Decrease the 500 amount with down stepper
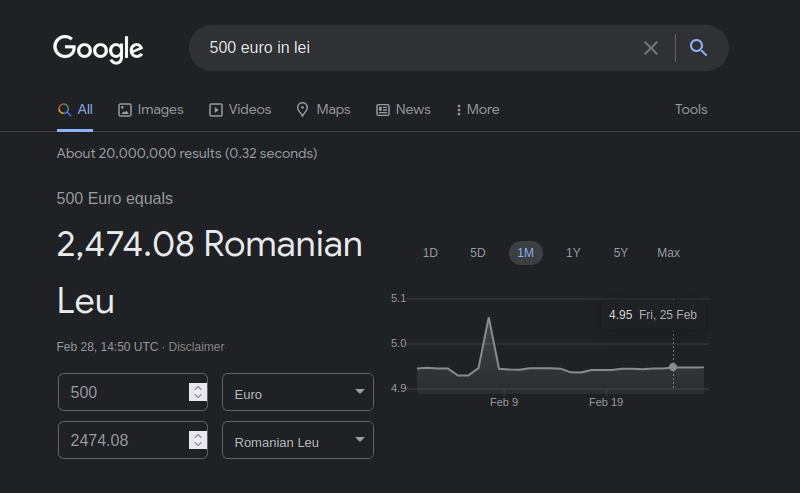Screen dimensions: 800x493 (x=198, y=397)
